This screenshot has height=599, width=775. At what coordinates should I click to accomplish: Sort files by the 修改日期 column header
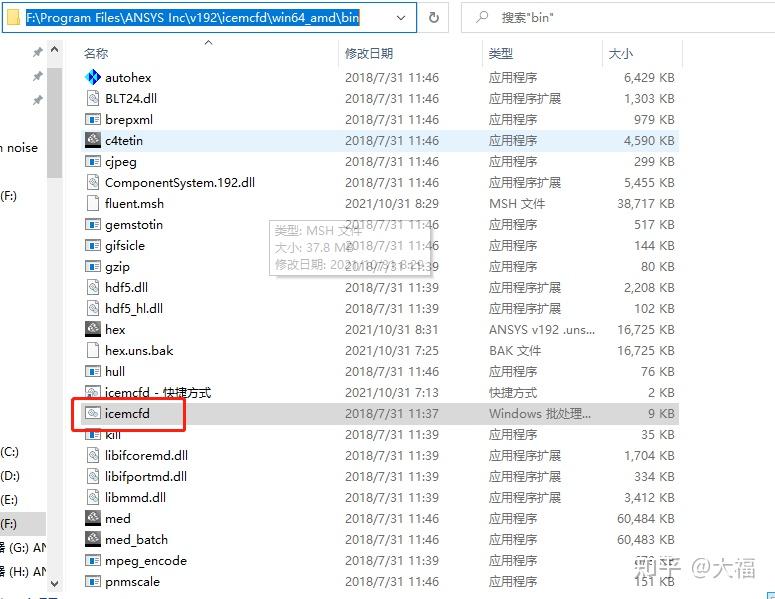point(369,53)
